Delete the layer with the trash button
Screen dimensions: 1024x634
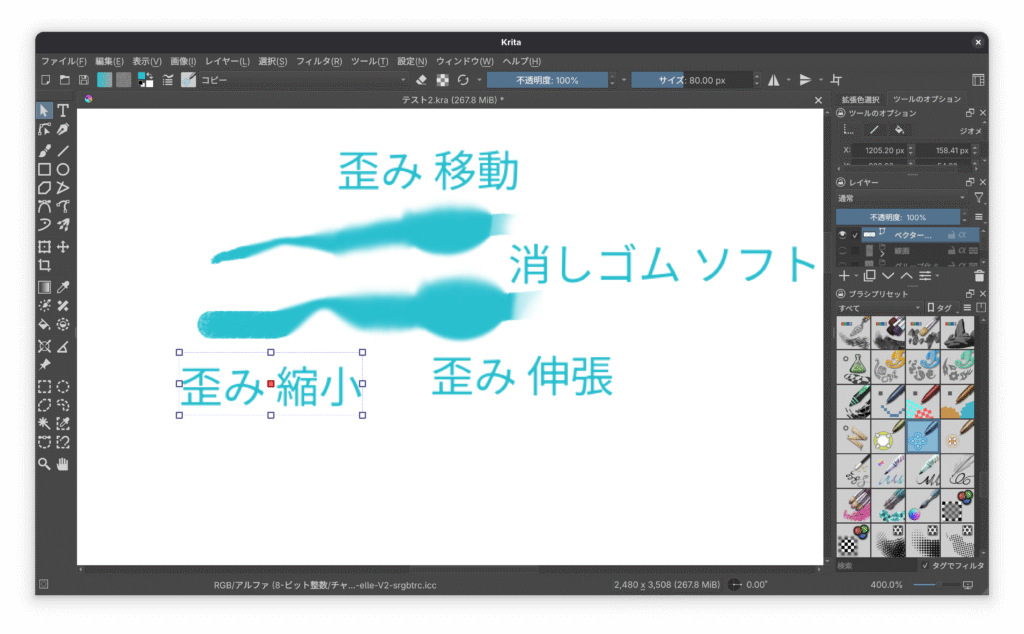(978, 276)
